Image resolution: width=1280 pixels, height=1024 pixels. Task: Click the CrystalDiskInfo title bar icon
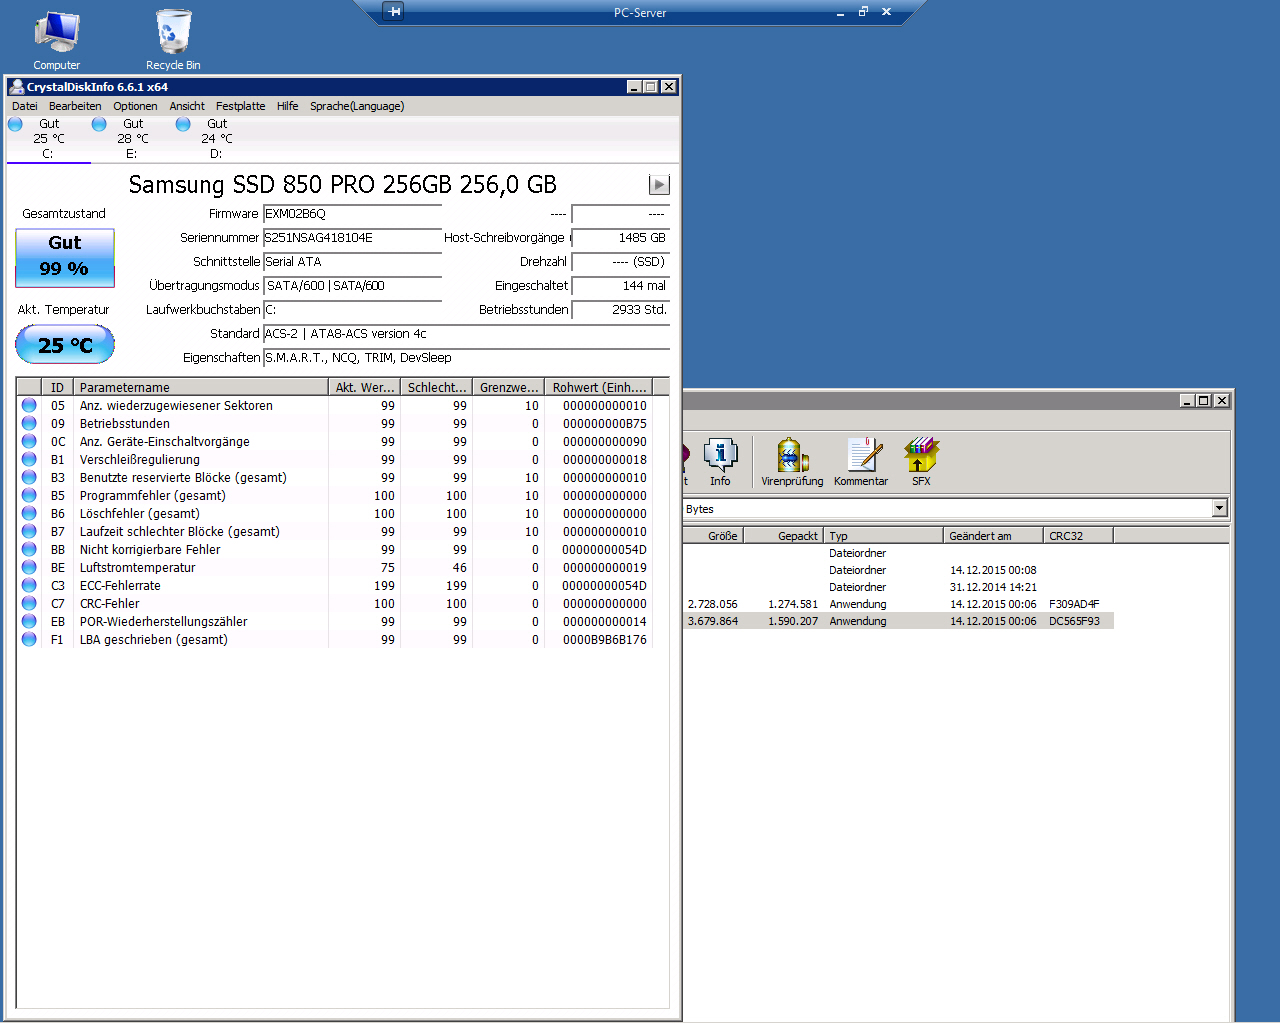tap(17, 87)
